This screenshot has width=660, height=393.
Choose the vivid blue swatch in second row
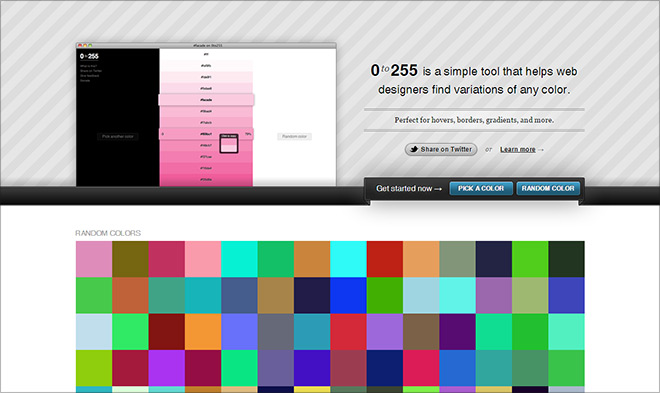[x=349, y=295]
